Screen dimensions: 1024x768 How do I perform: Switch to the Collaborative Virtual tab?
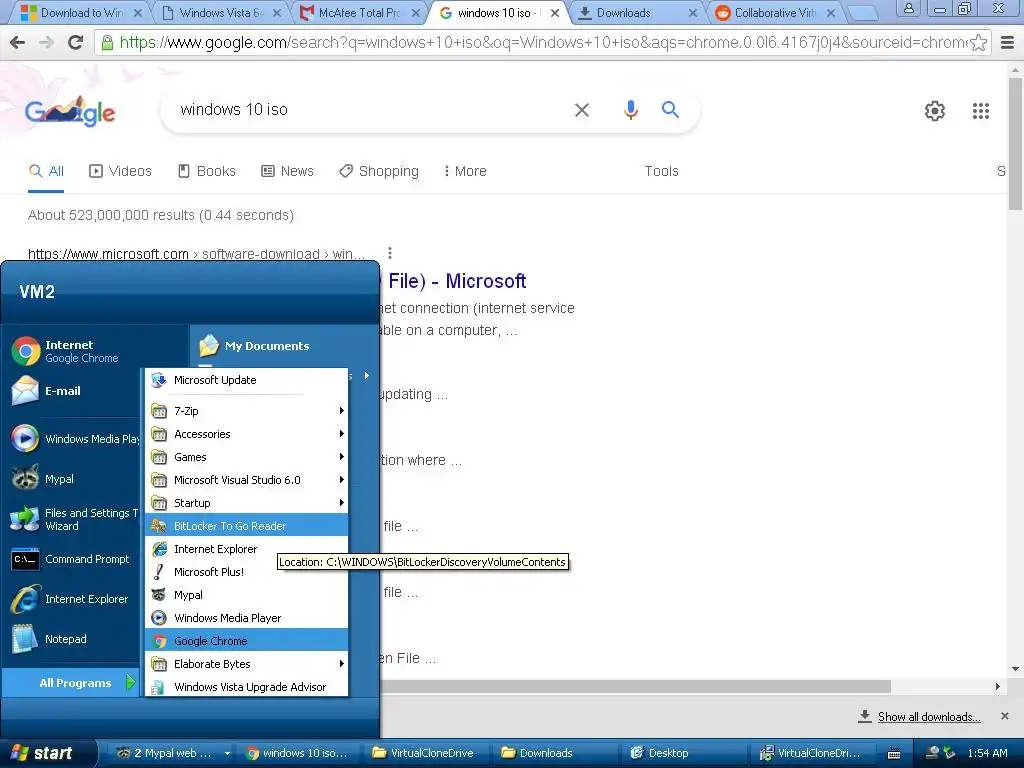click(x=775, y=13)
